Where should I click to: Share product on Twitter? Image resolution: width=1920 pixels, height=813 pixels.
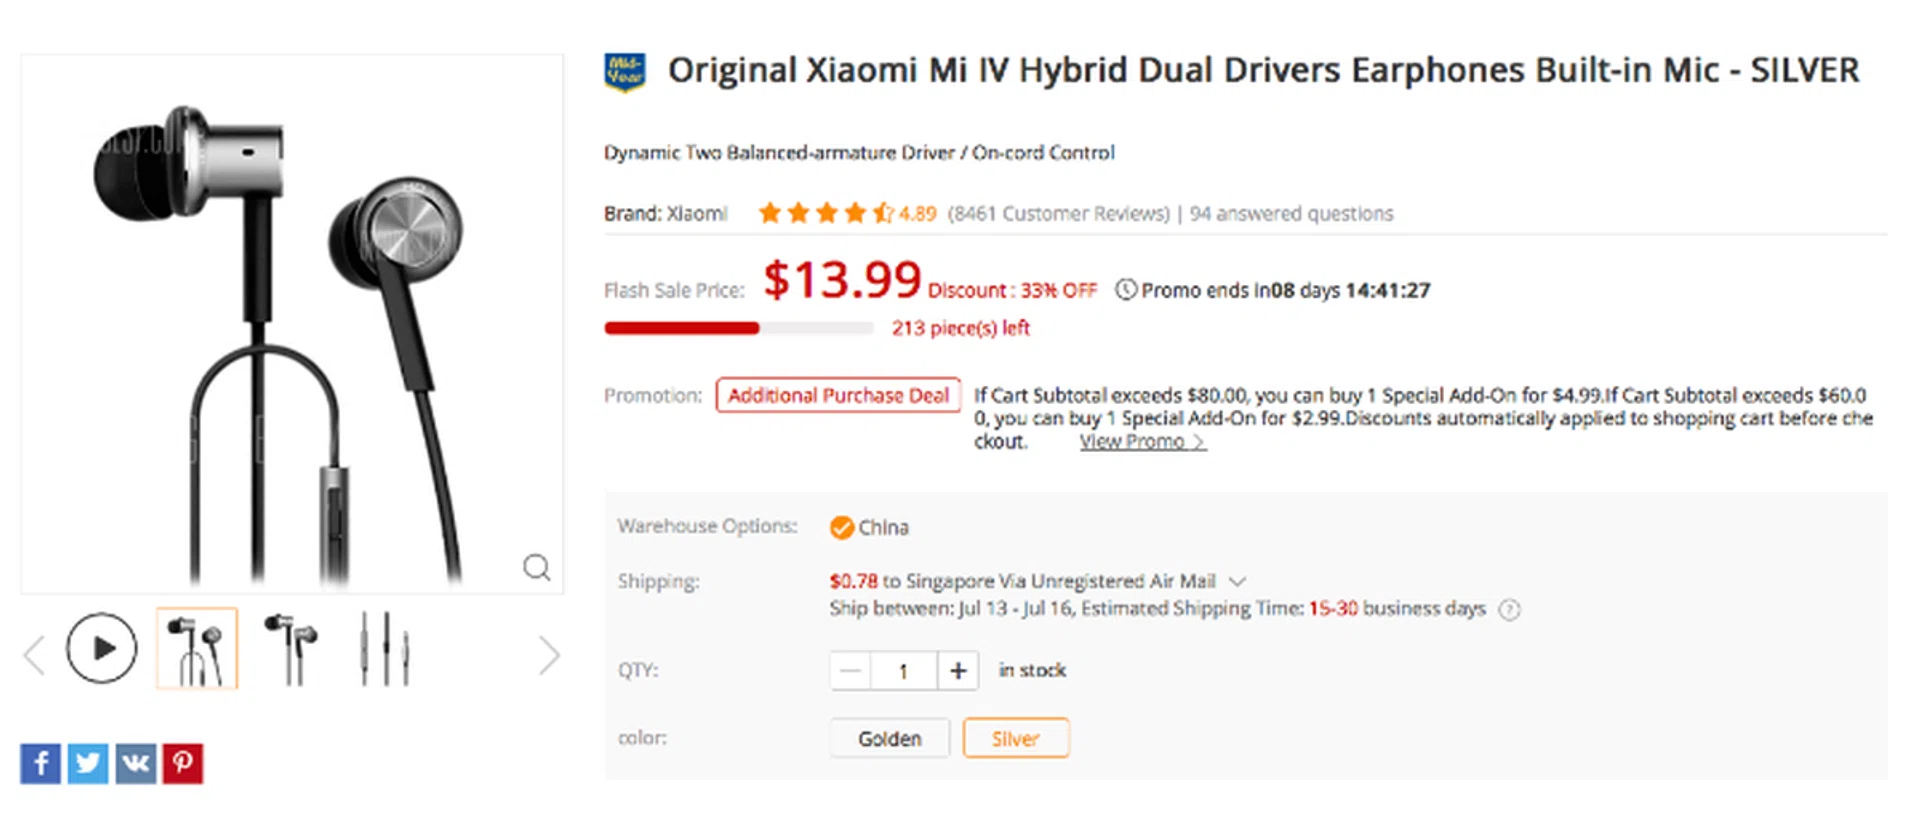(x=88, y=764)
